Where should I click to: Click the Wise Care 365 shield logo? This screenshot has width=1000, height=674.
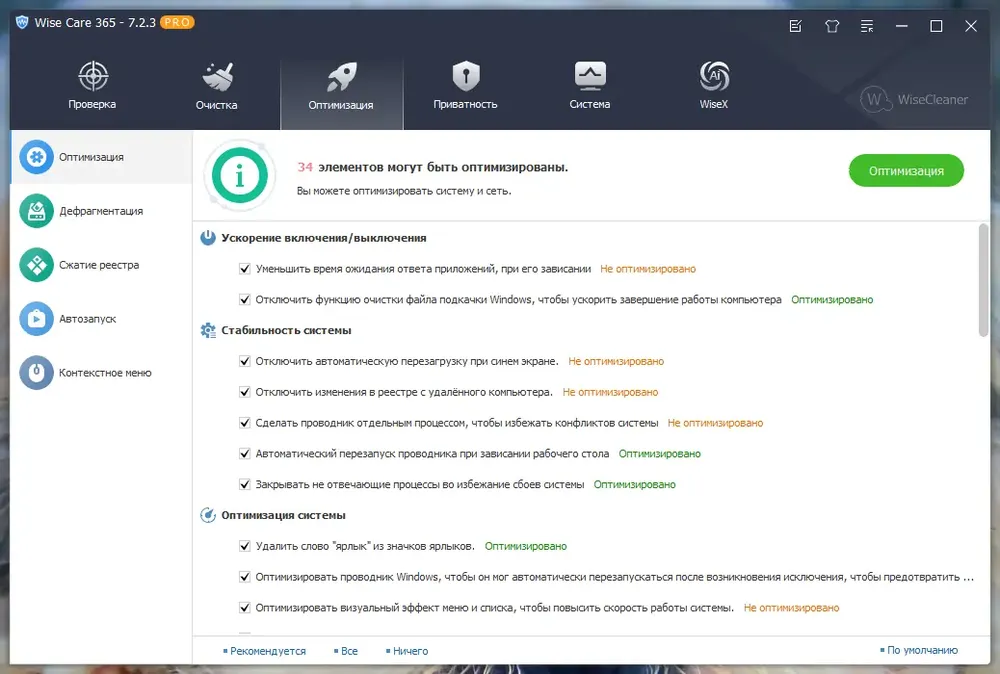click(22, 22)
